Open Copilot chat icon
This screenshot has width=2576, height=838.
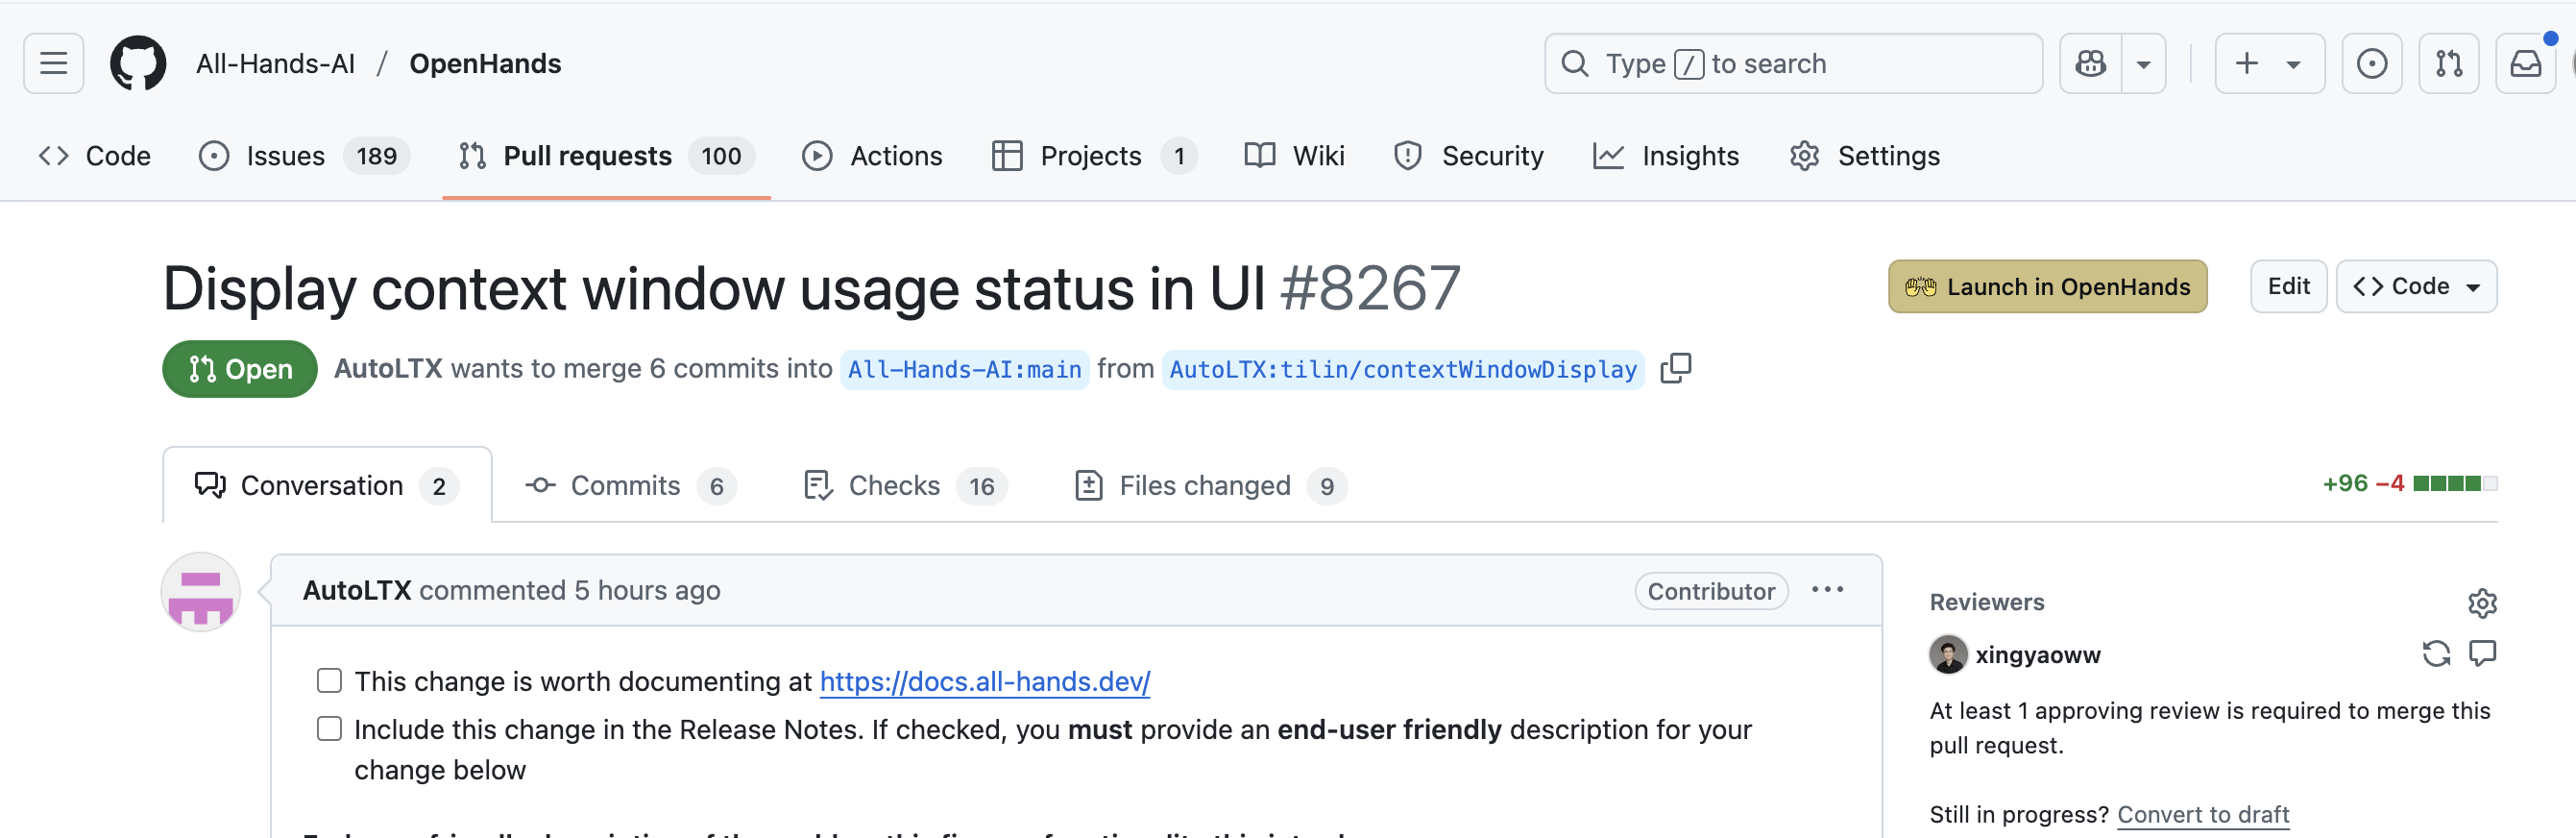[x=2090, y=64]
